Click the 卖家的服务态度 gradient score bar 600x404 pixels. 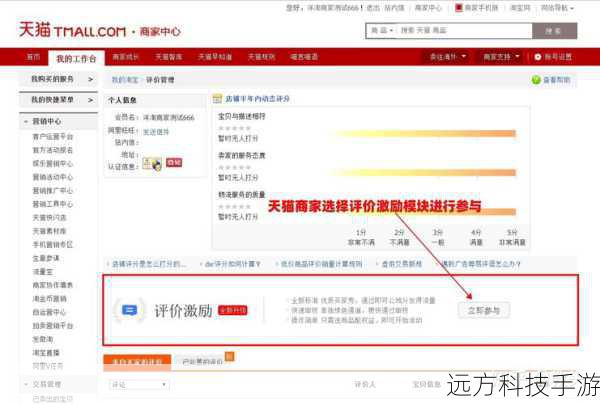click(425, 173)
